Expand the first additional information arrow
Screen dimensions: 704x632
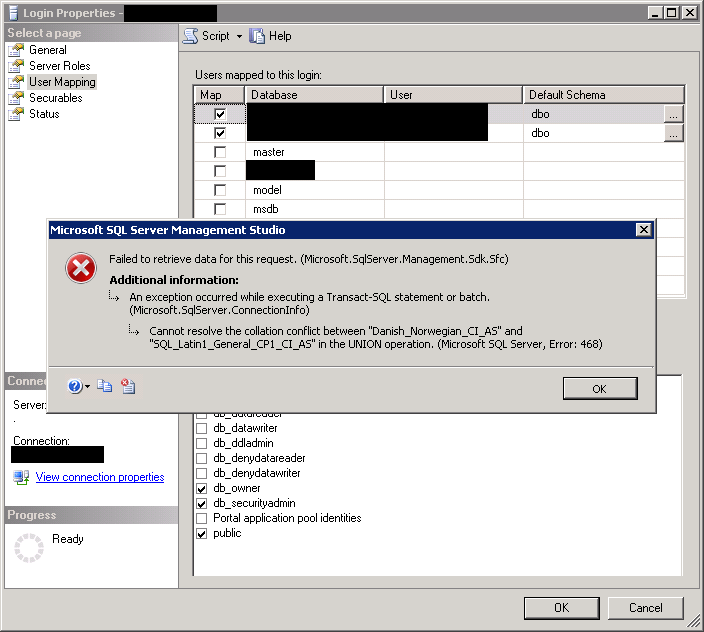114,297
